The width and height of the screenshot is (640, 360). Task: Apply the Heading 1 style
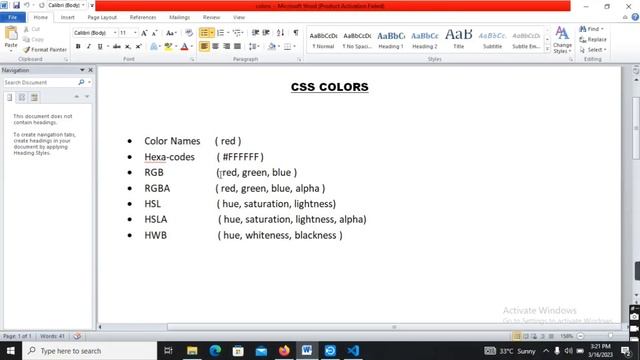click(x=391, y=40)
